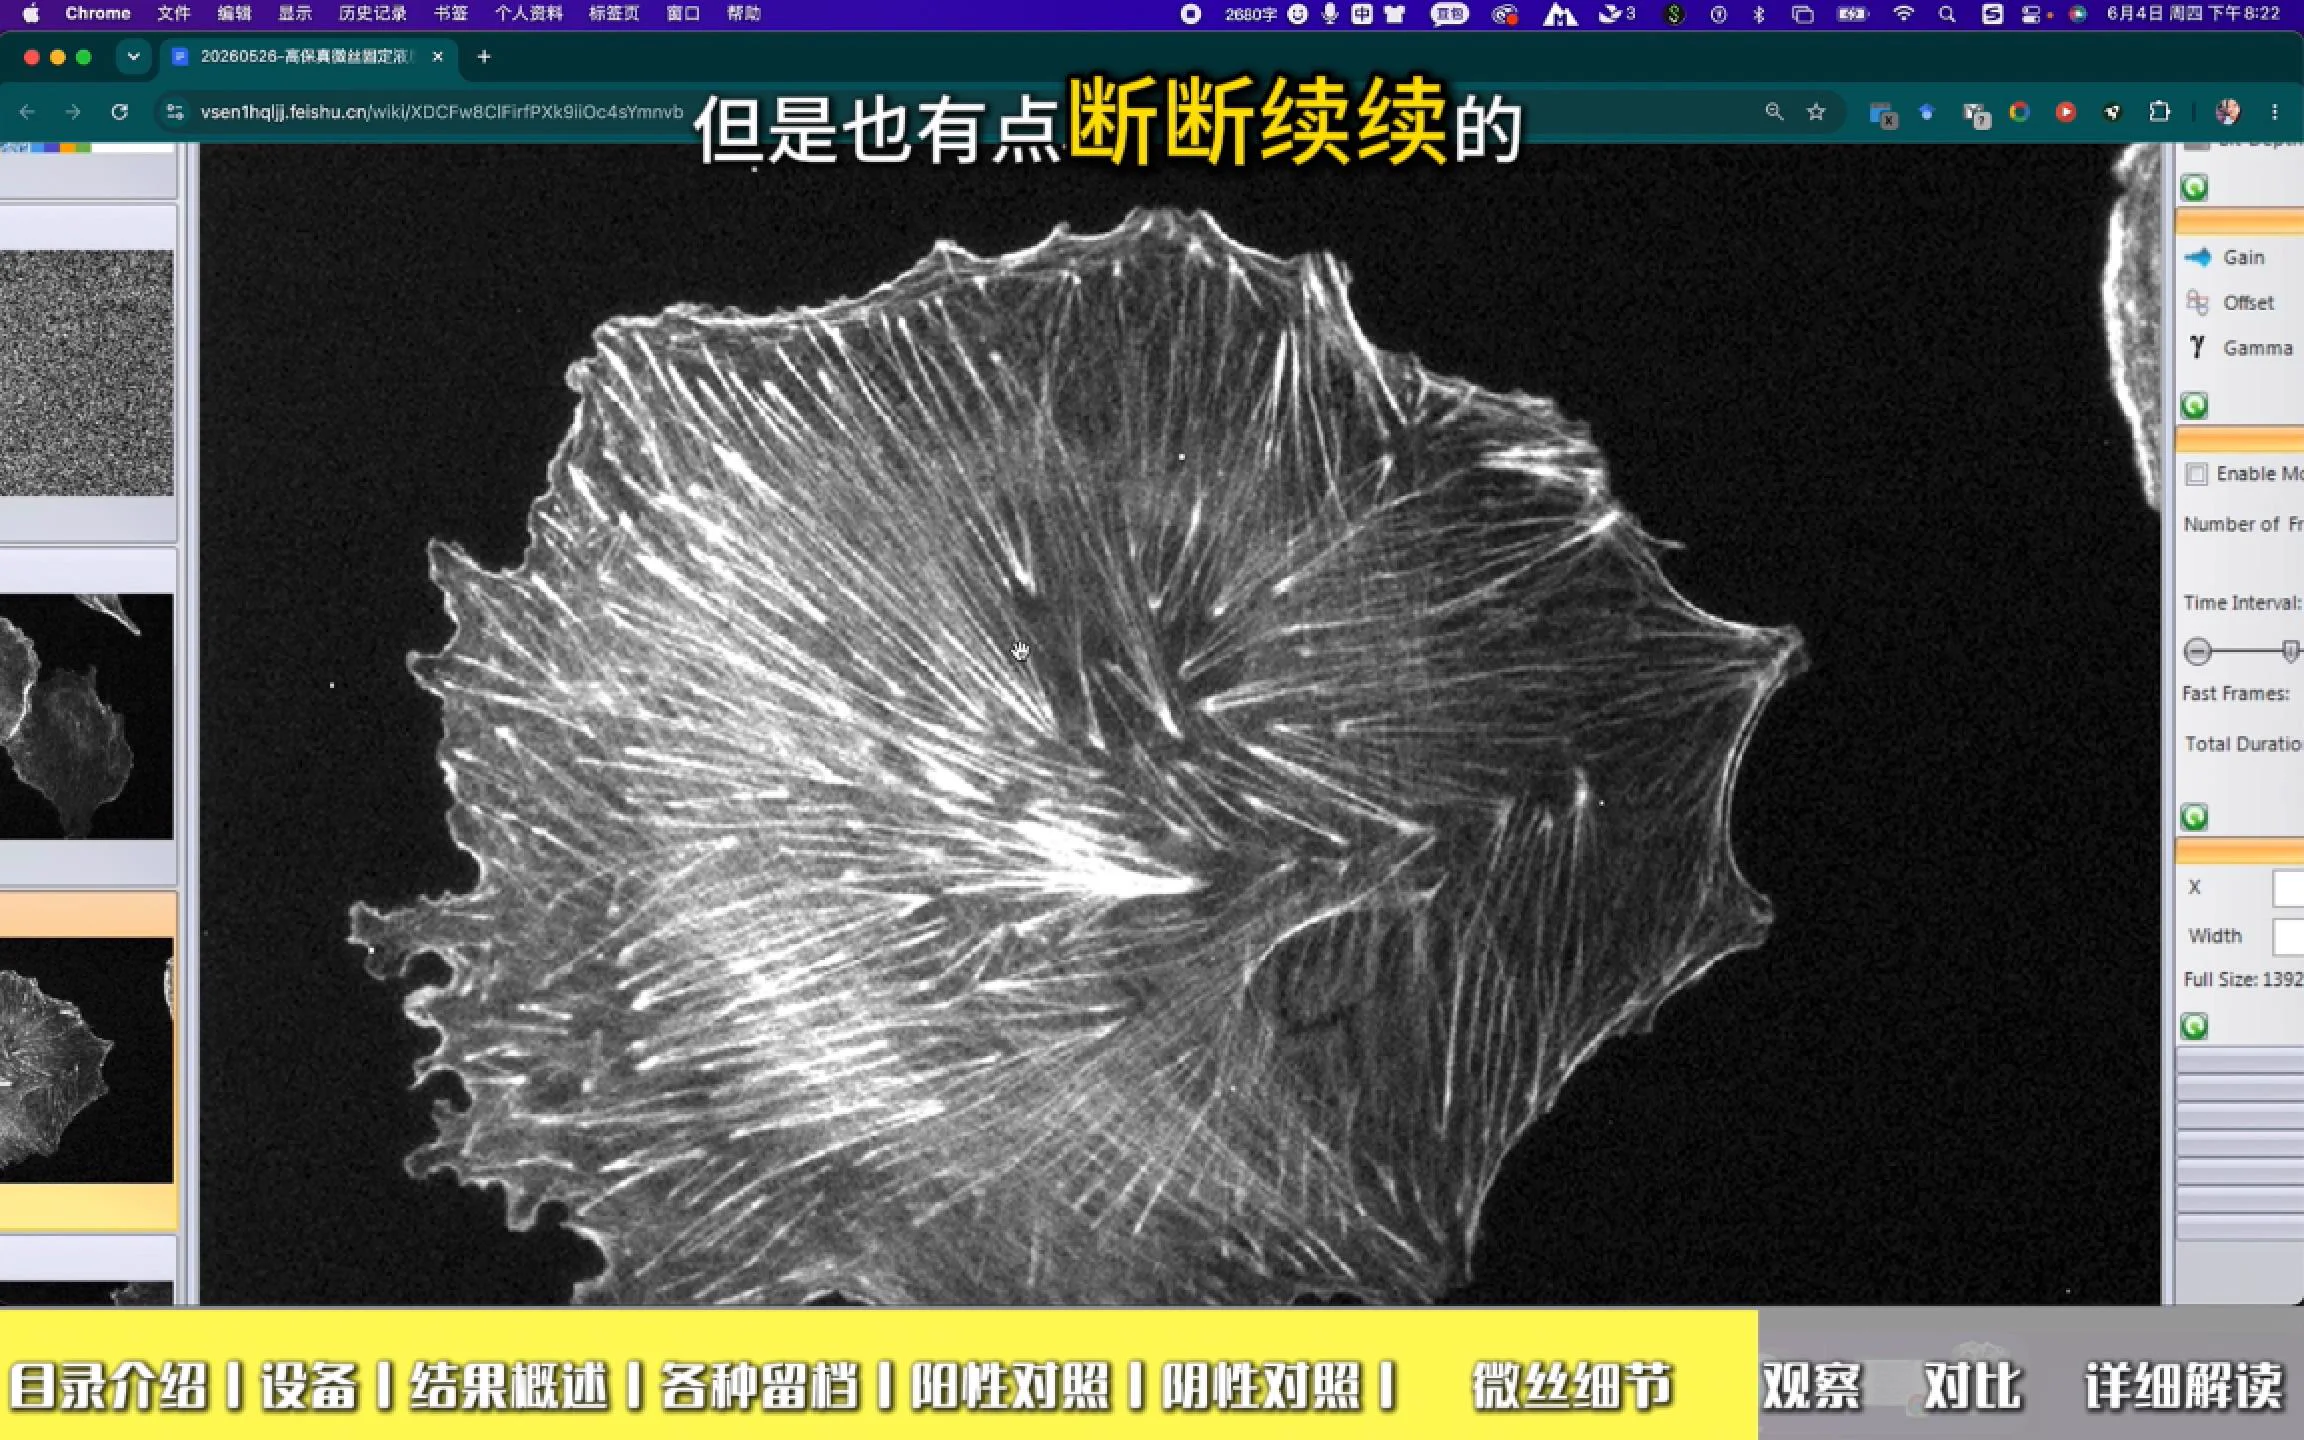Open macOS Spotlight search icon
Screen dimensions: 2304x1440
1947,14
